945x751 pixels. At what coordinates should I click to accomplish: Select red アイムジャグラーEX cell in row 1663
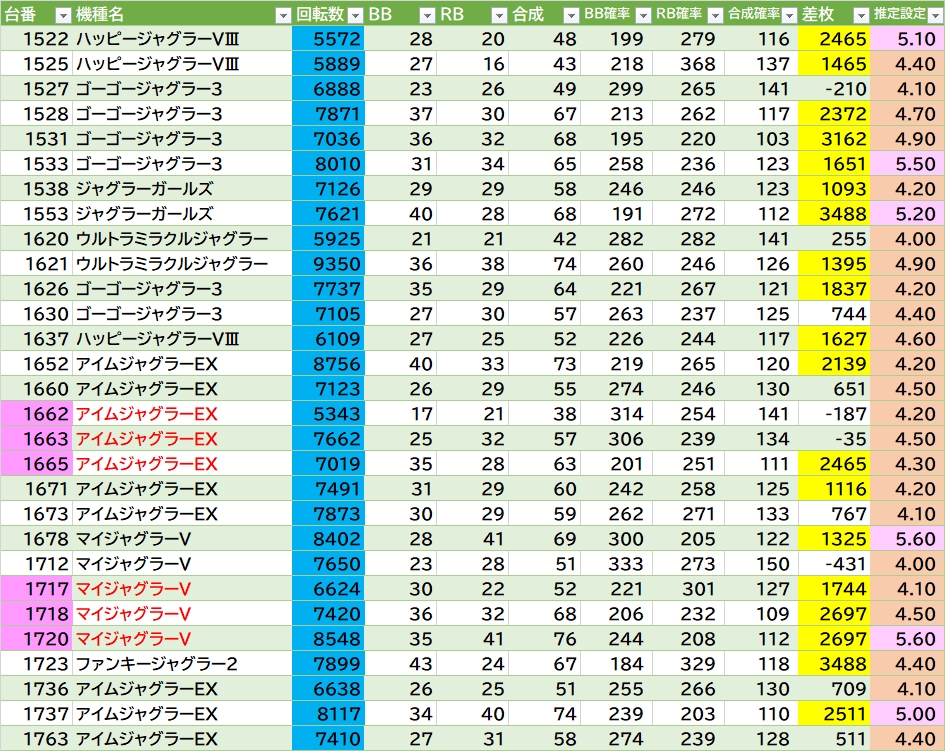pyautogui.click(x=182, y=439)
